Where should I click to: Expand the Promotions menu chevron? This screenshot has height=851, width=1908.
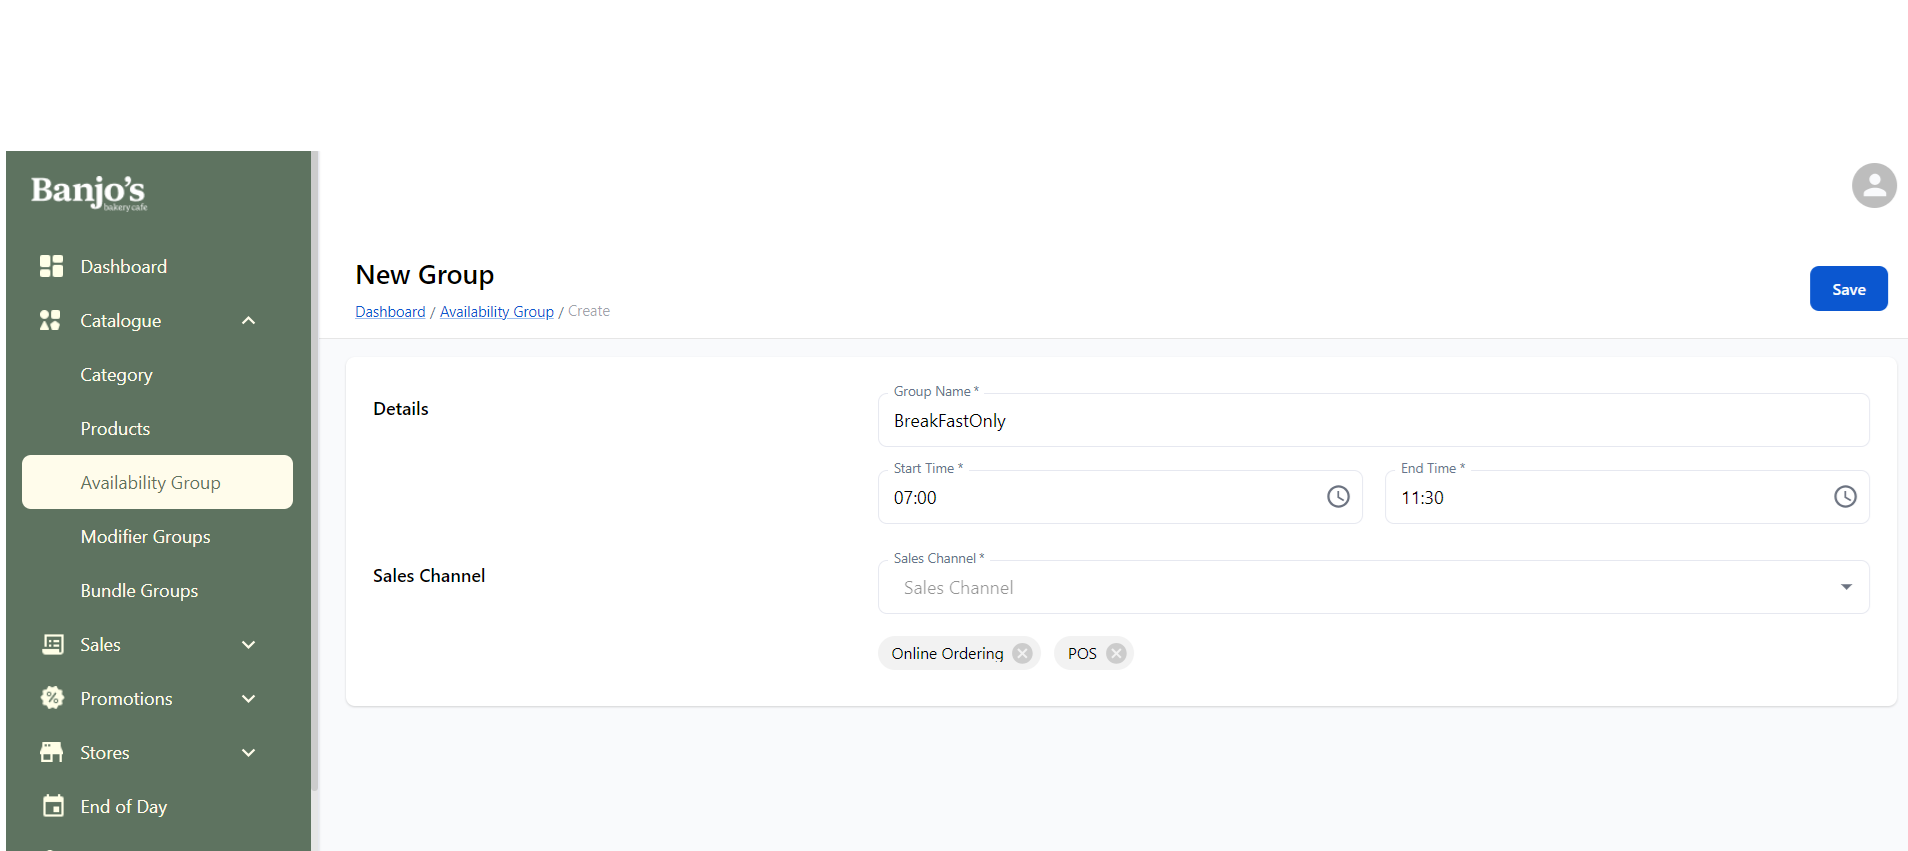coord(249,699)
